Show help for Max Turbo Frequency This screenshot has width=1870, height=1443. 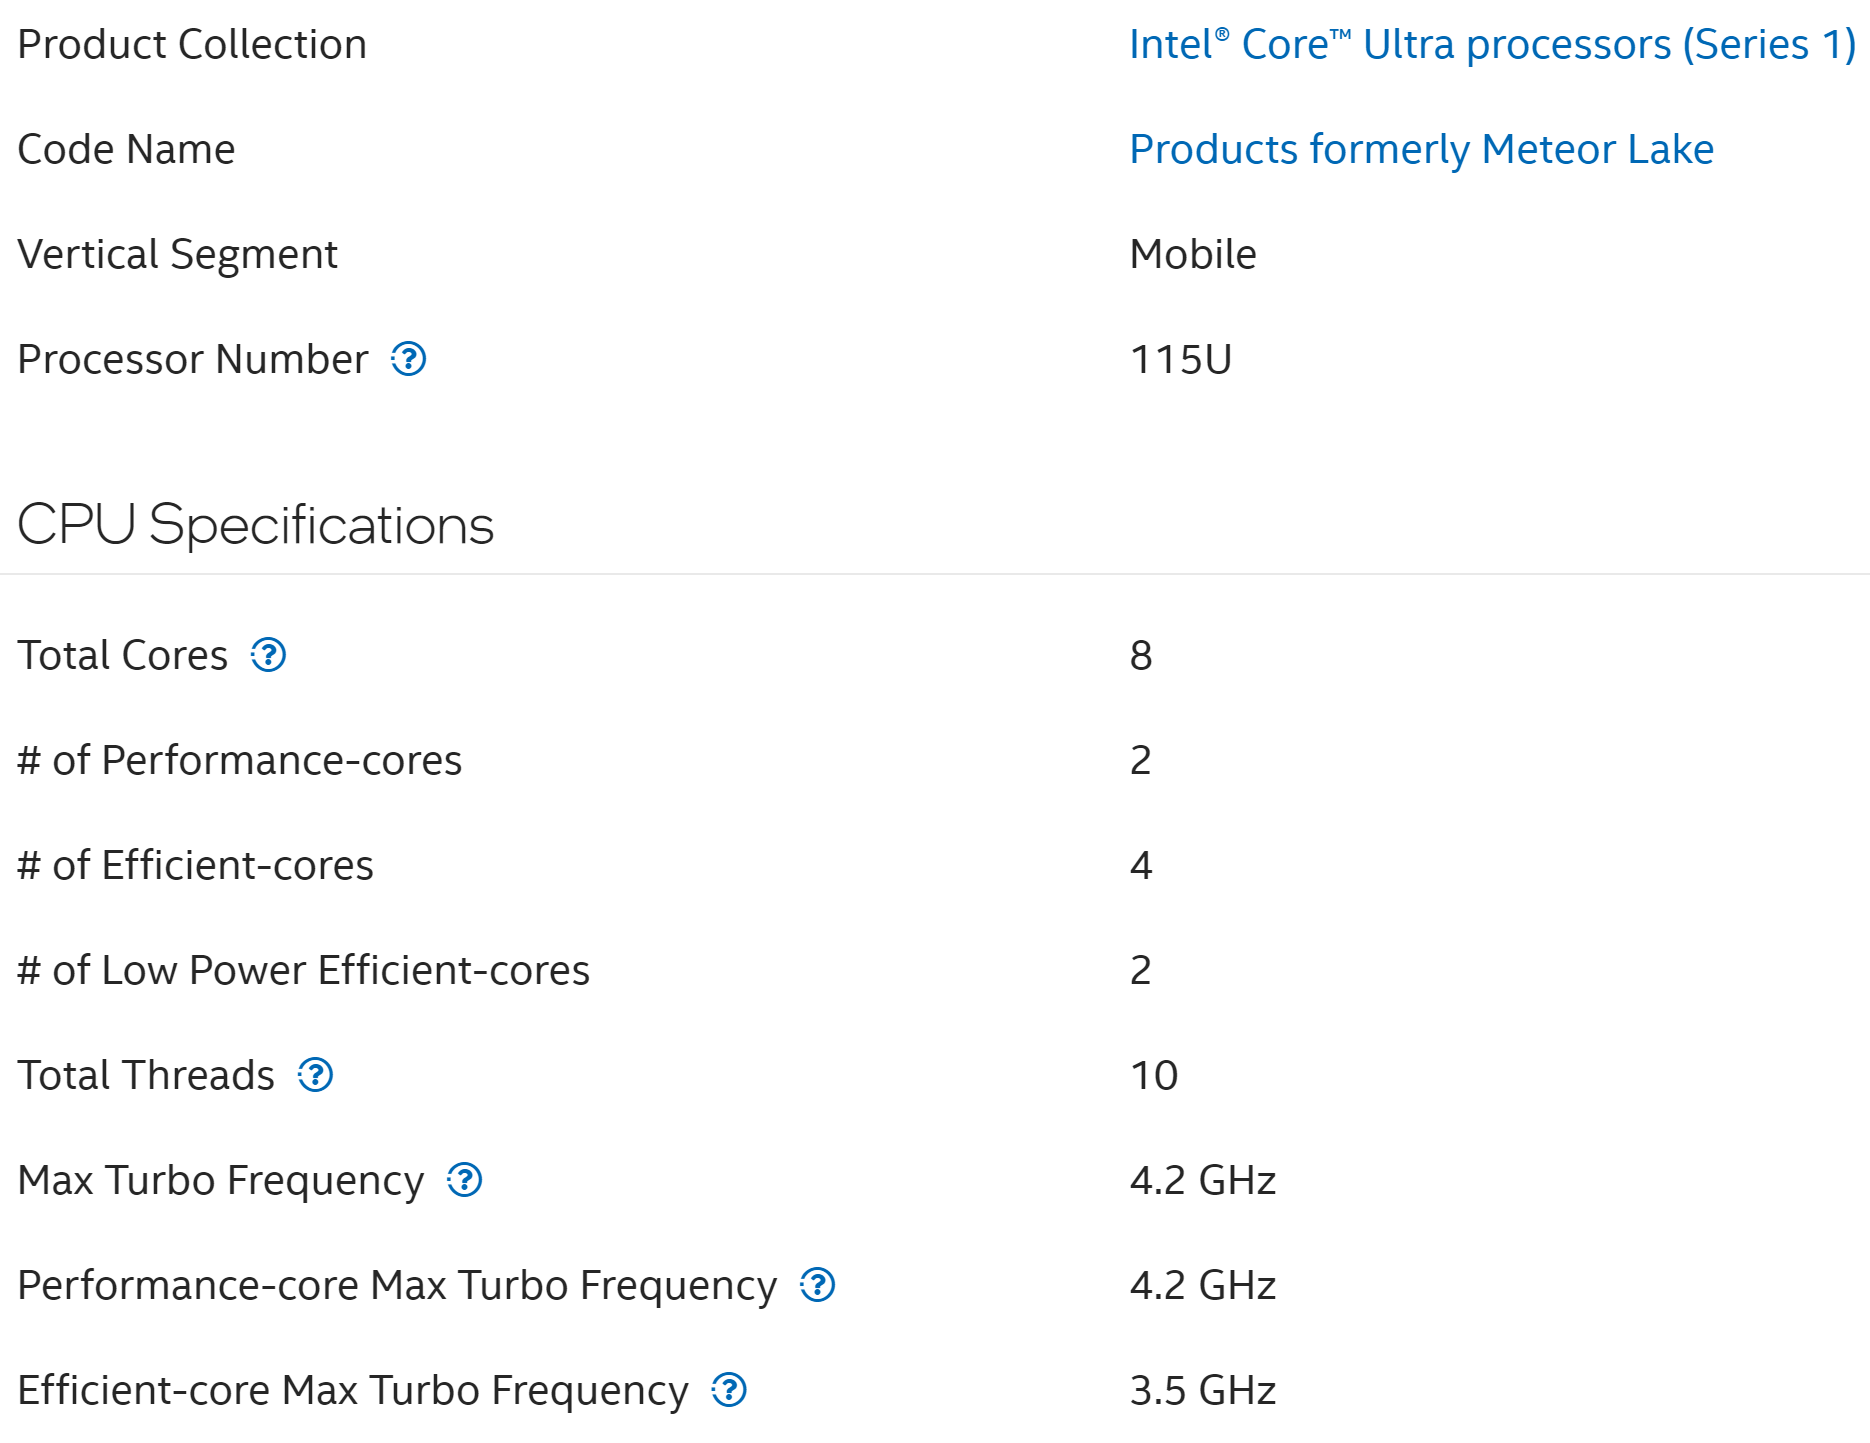coord(464,1180)
